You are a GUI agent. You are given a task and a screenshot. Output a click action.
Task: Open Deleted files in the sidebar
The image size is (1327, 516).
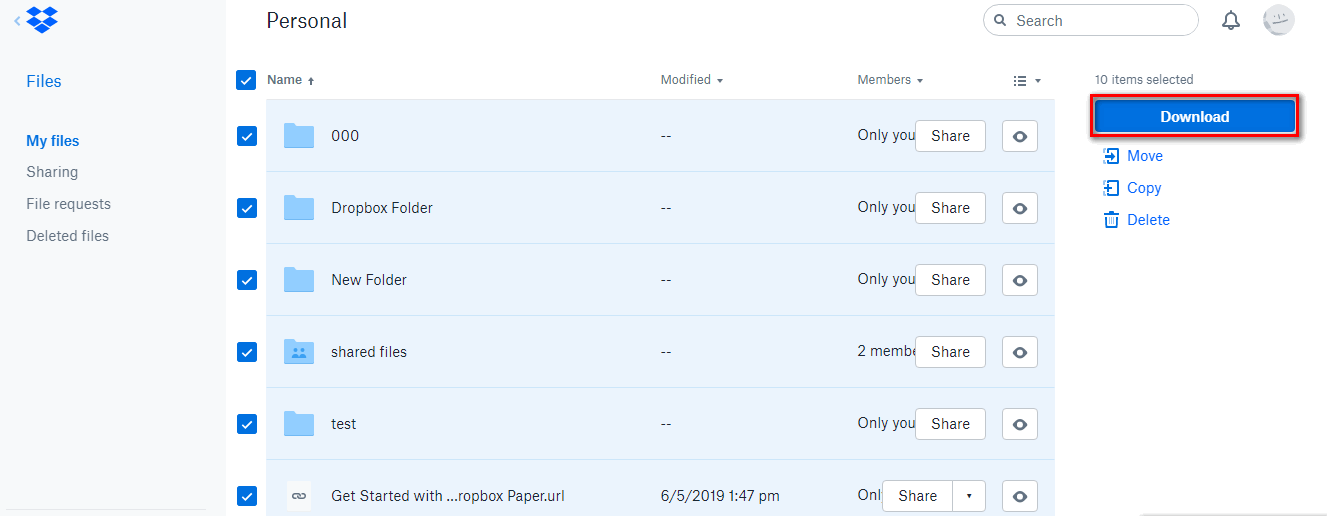[x=67, y=236]
